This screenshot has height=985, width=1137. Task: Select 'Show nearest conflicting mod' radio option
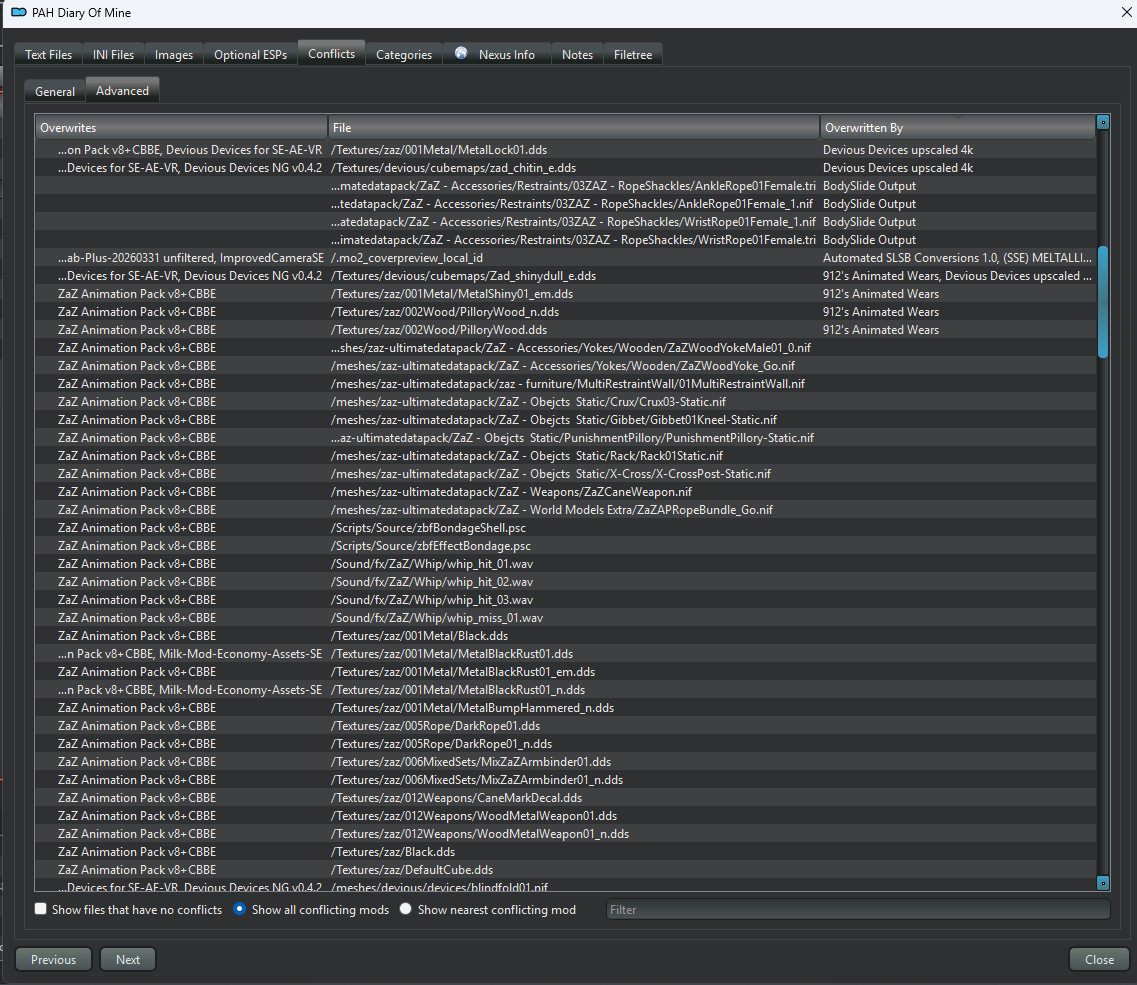point(405,909)
